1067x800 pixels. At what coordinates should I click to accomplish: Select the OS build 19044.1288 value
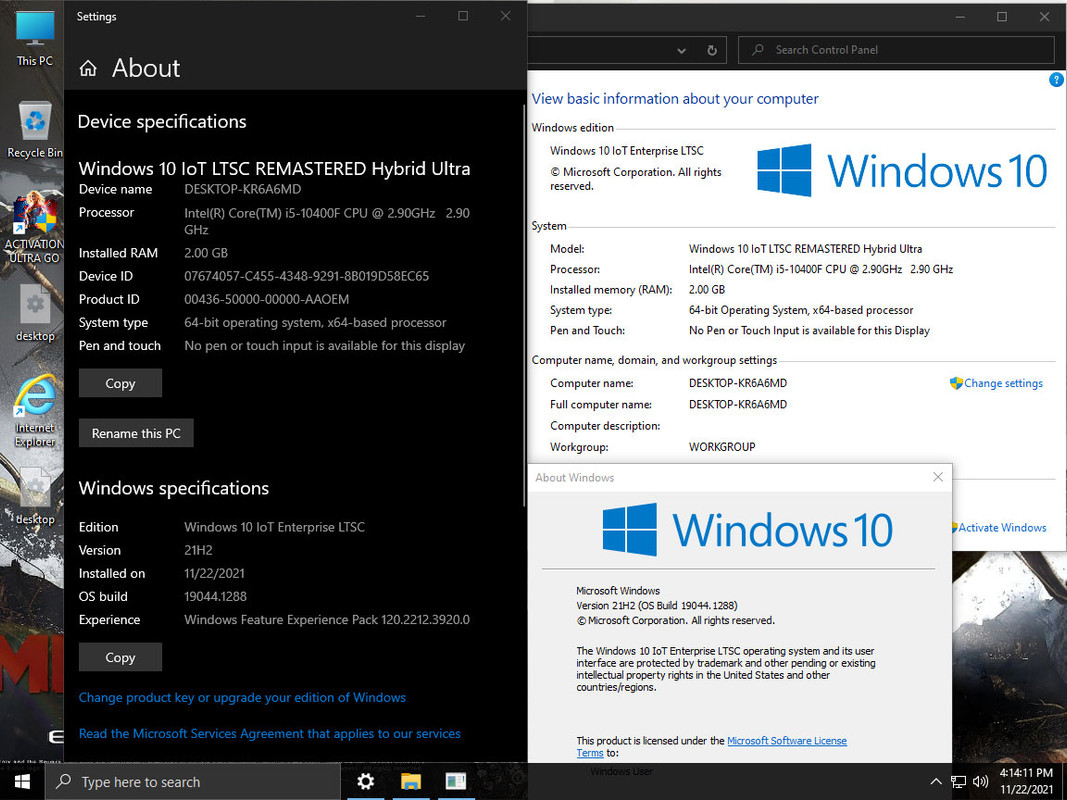215,597
